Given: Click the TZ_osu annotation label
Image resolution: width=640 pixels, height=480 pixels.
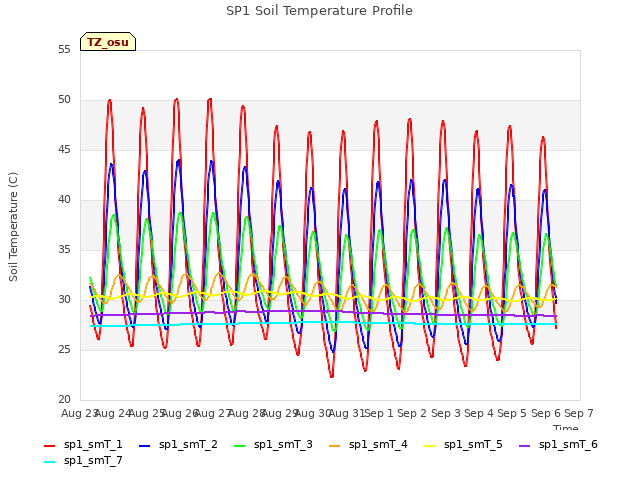Looking at the screenshot, I should (108, 42).
